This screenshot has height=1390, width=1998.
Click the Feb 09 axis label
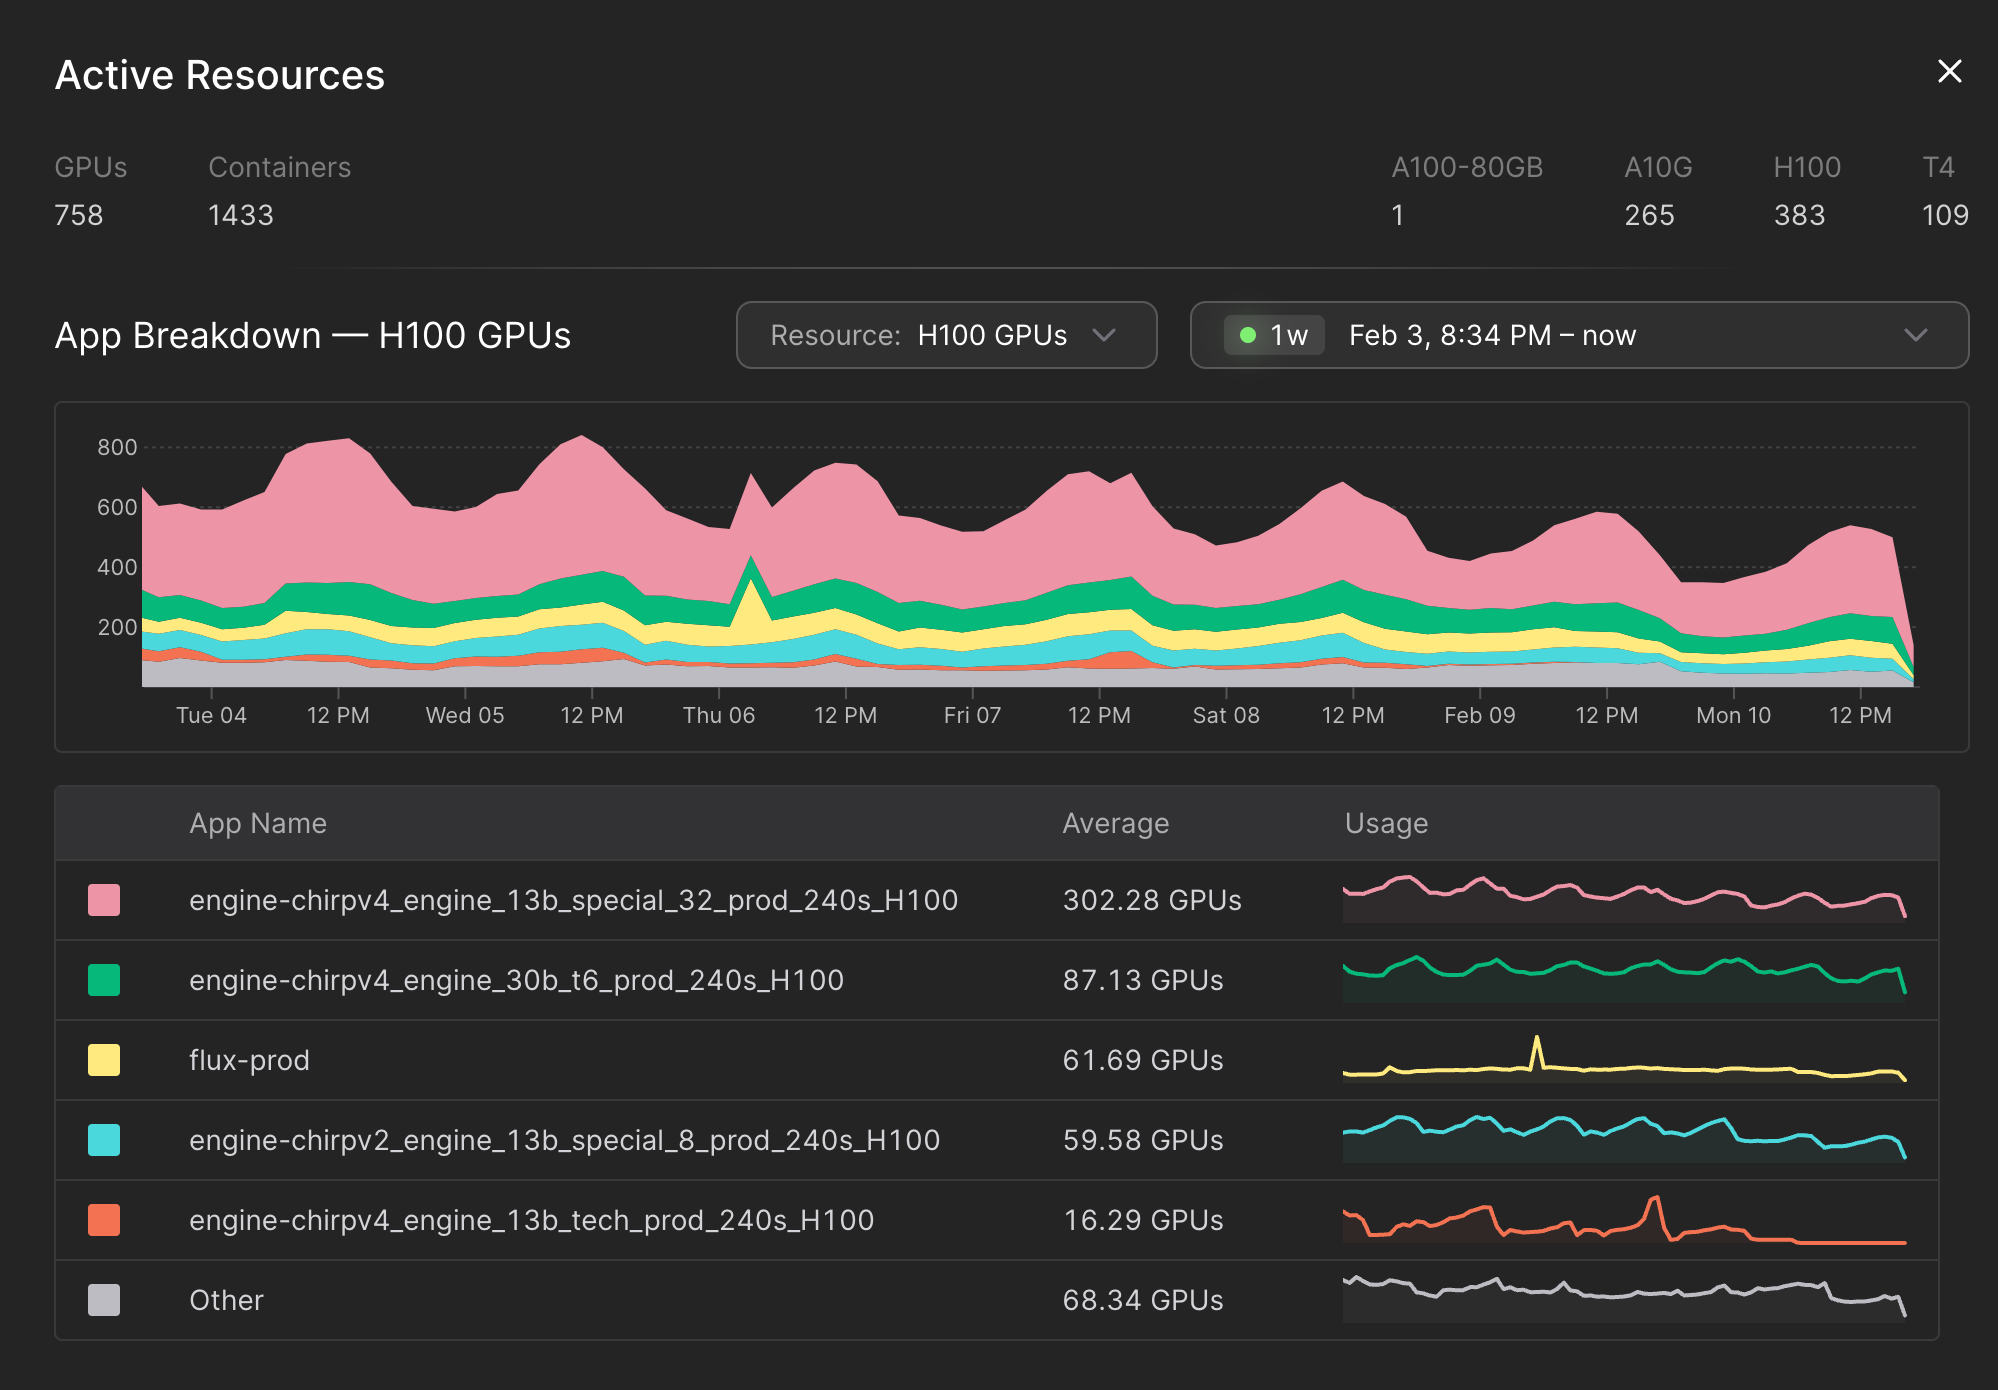coord(1480,715)
